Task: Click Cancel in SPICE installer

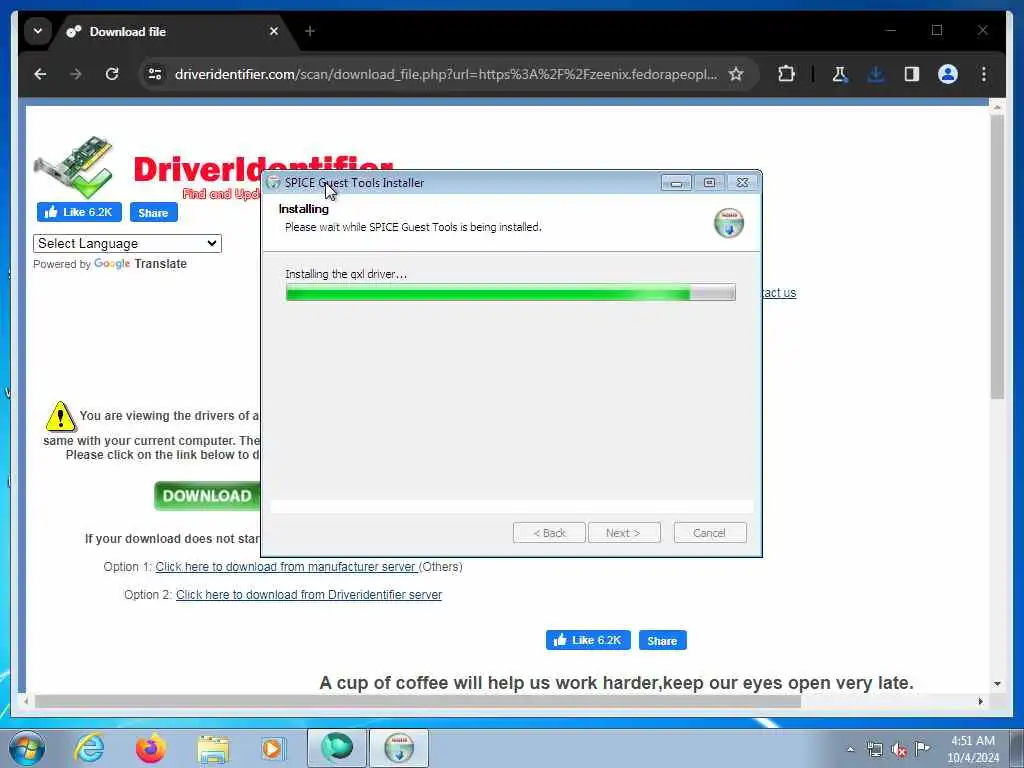Action: 710,533
